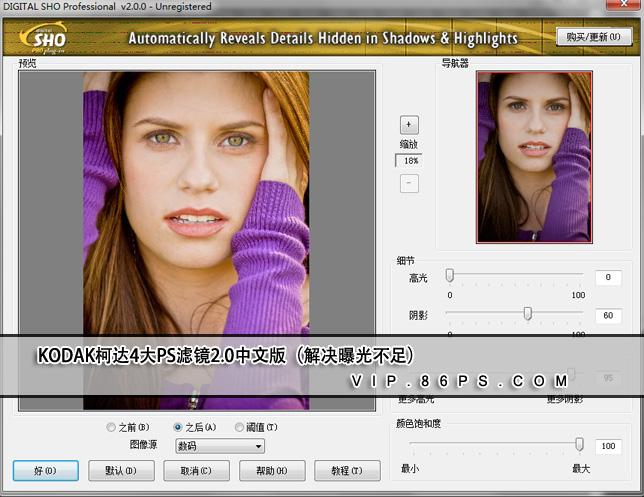Click the zoom percentage 18% field
Image resolution: width=644 pixels, height=497 pixels.
tap(408, 161)
